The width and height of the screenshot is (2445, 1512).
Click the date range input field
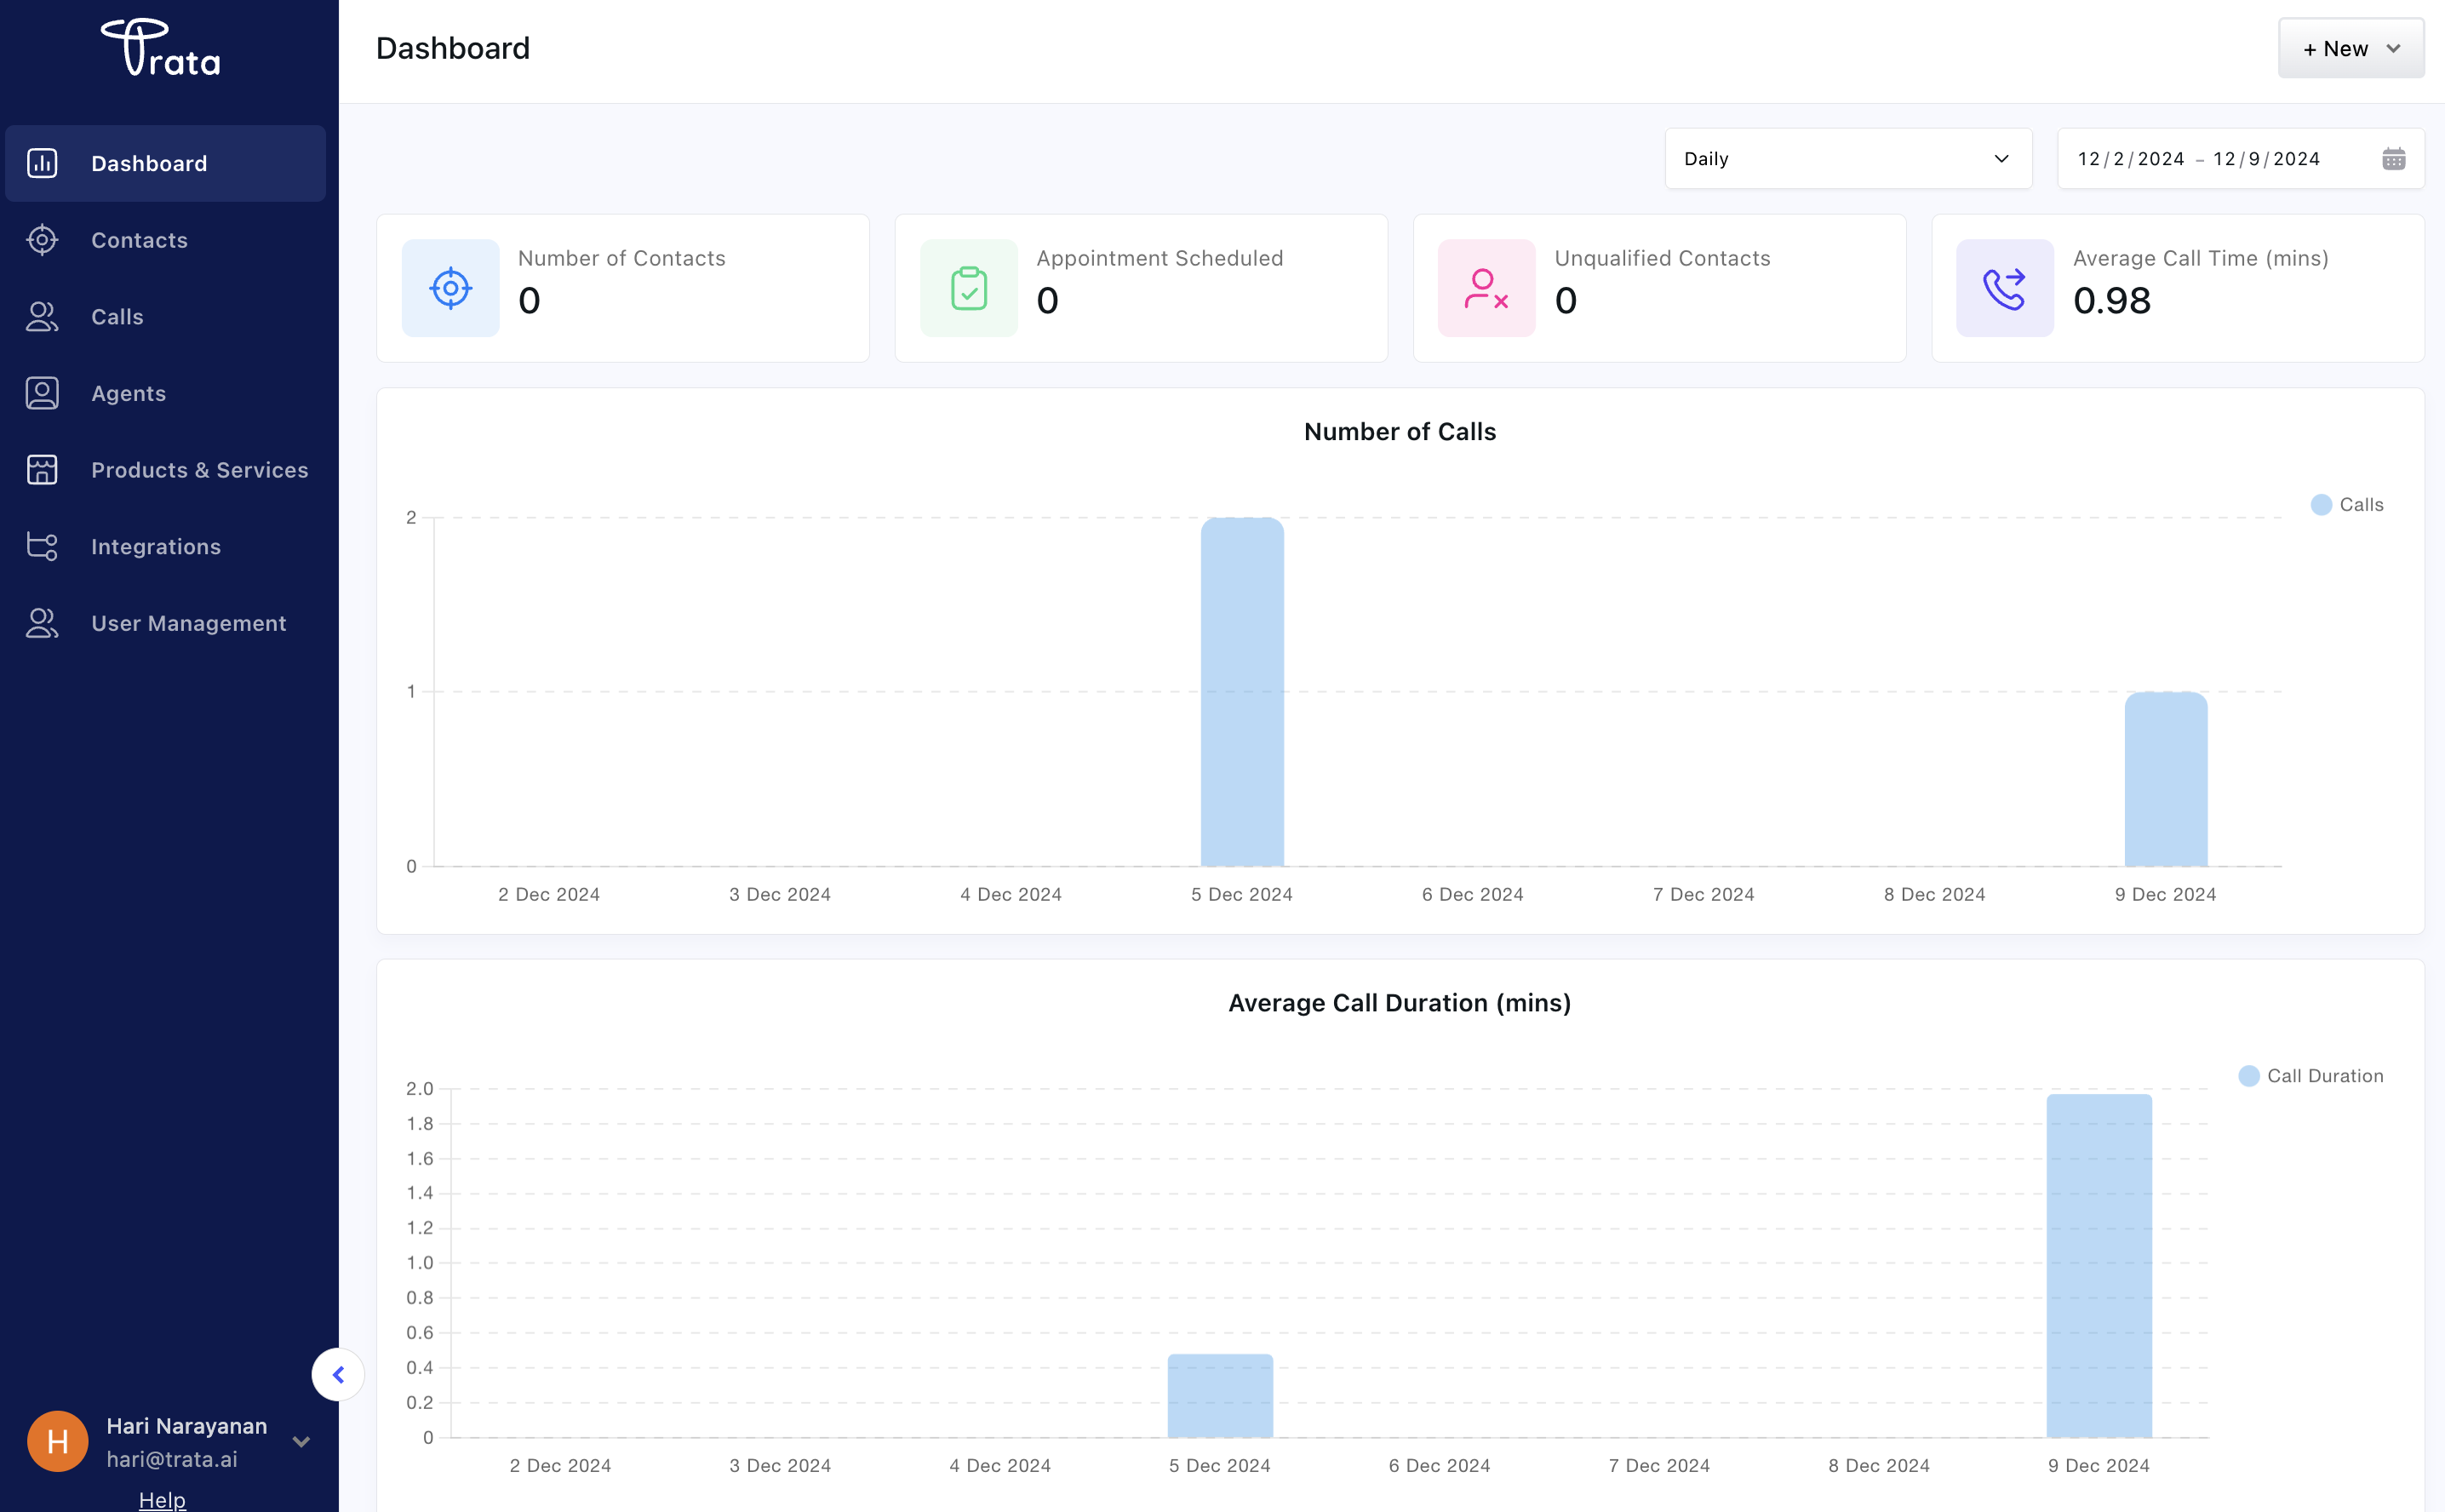[x=2198, y=159]
